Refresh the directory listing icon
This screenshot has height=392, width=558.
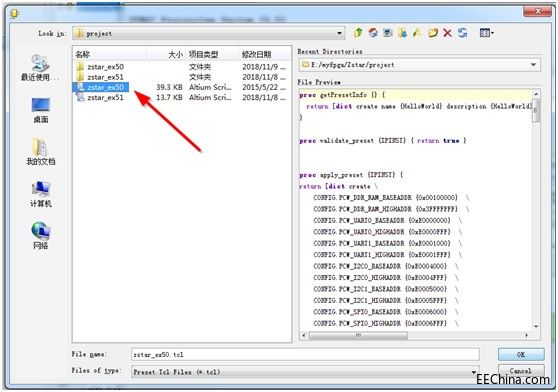coord(463,33)
